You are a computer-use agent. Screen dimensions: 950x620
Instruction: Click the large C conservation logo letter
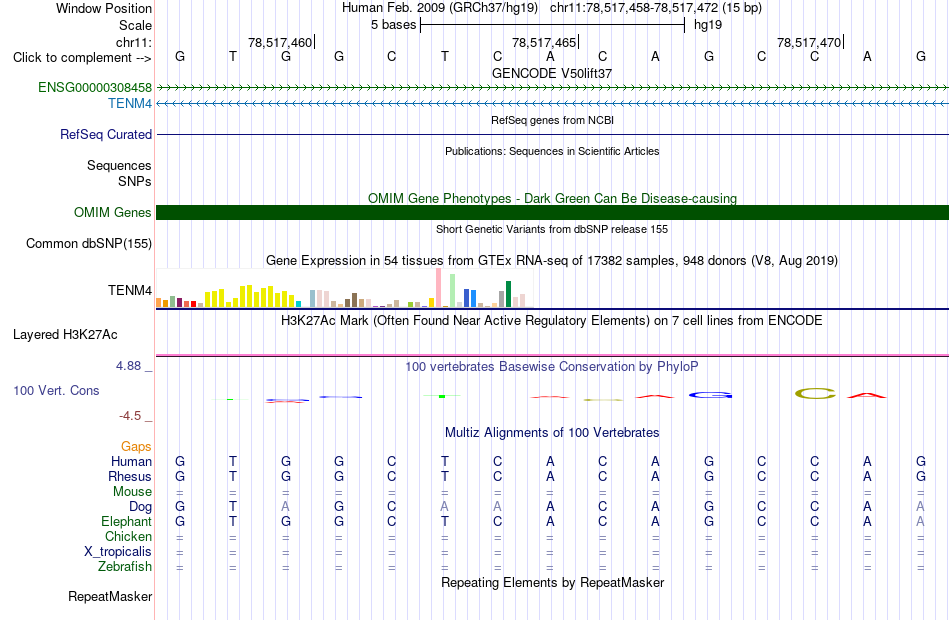[x=815, y=394]
